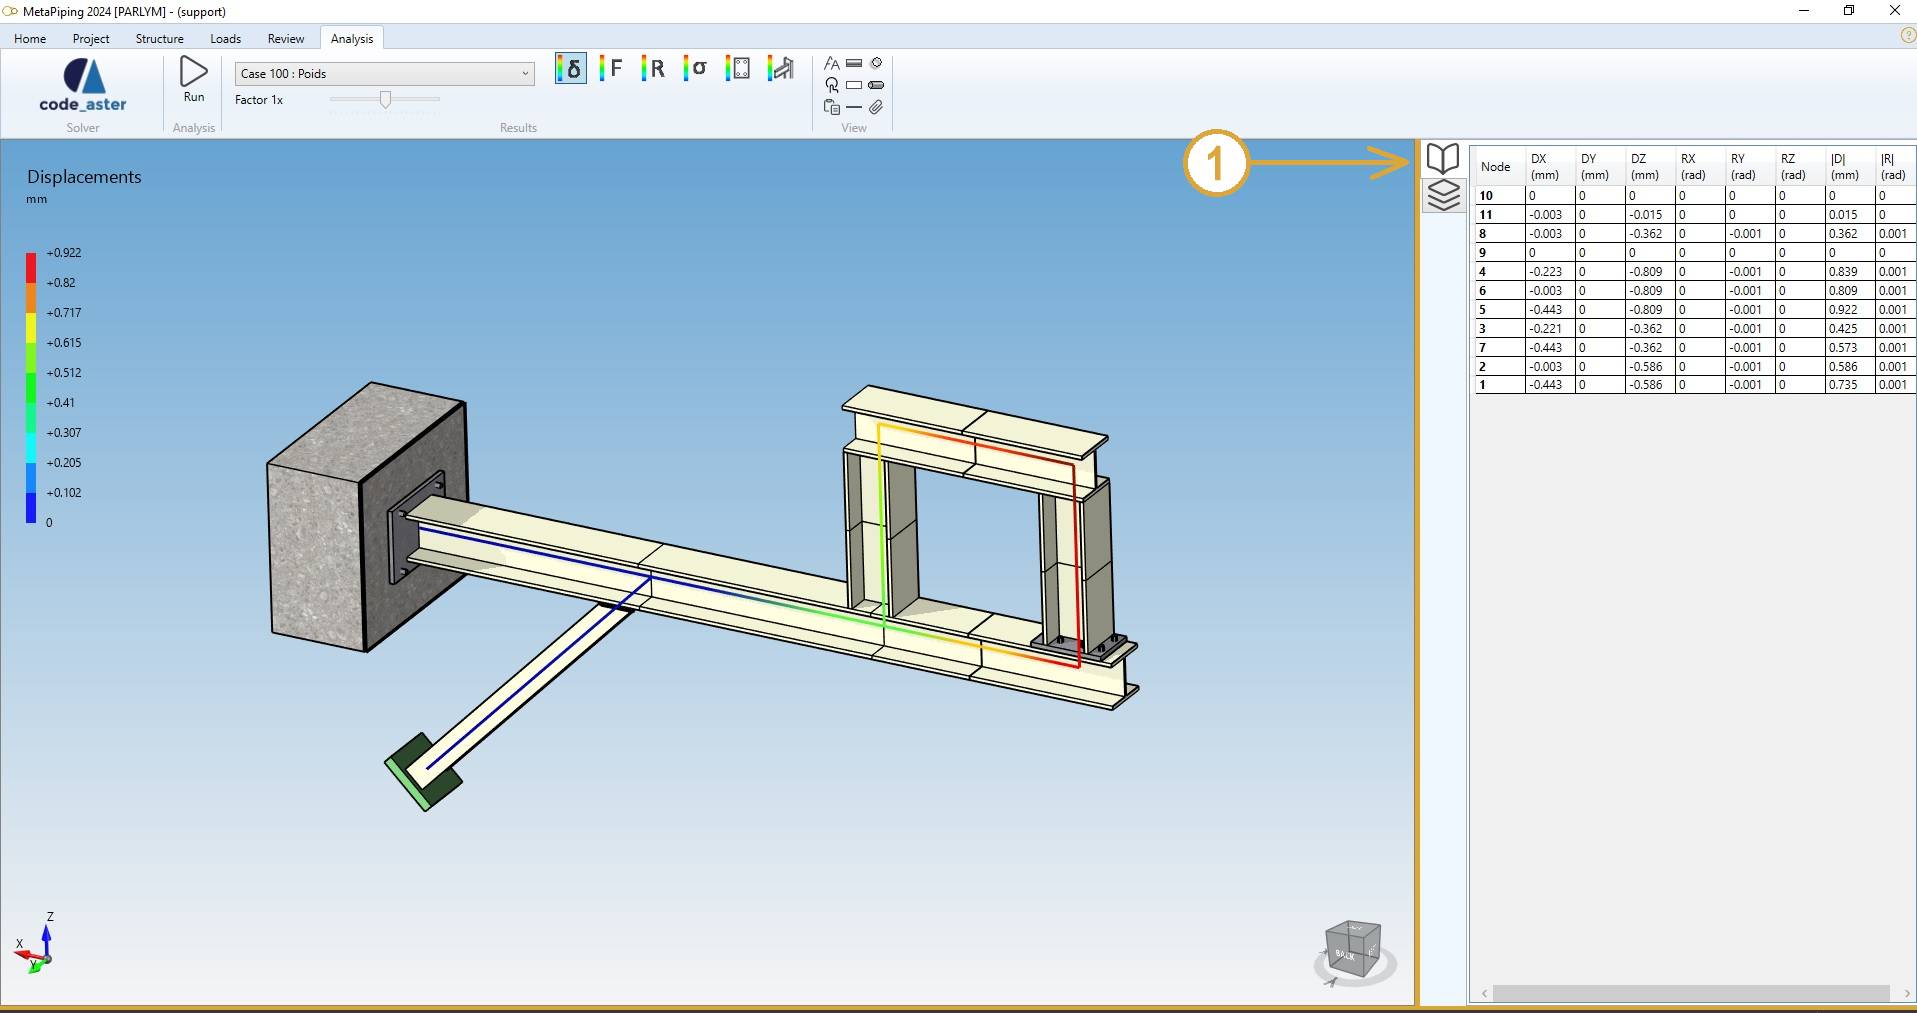Open the Project tab
Viewport: 1917px width, 1013px height.
click(91, 38)
